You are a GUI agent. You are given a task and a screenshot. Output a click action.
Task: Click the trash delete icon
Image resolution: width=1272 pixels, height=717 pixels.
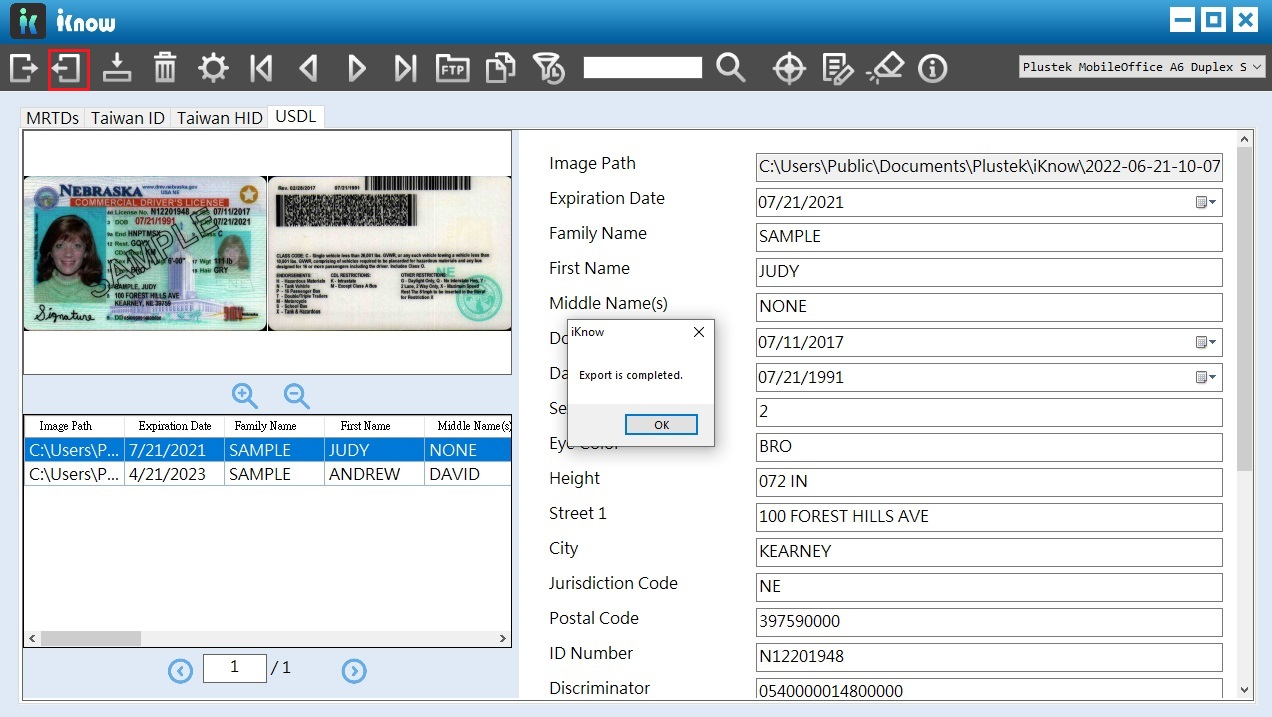[x=165, y=69]
